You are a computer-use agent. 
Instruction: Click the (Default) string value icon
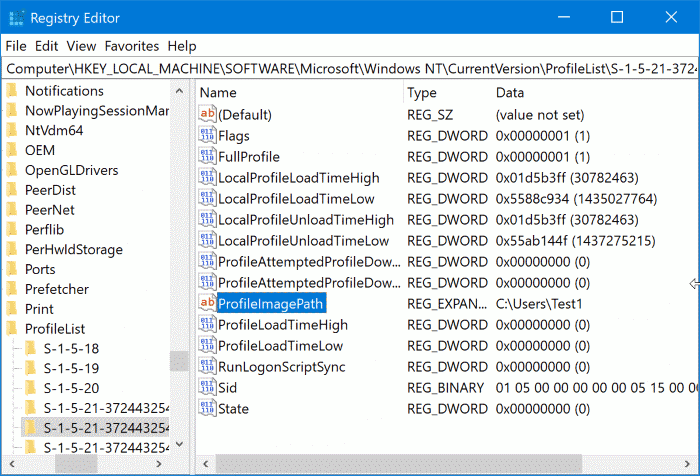click(207, 114)
